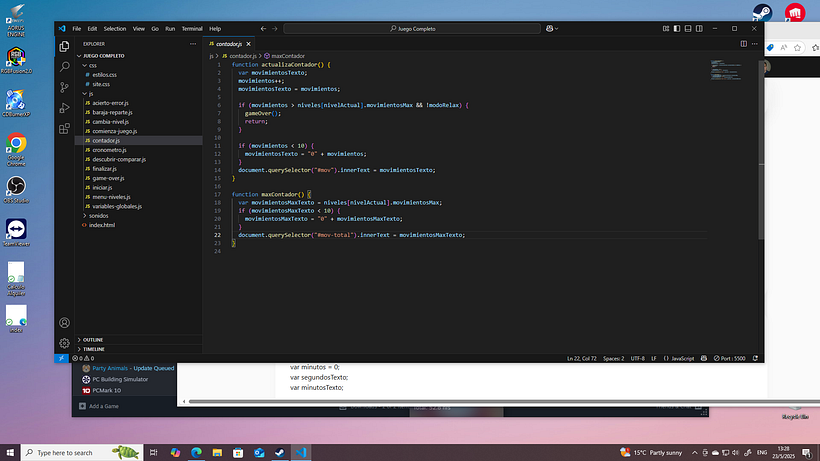Open Microsoft Edge from the taskbar
The image size is (820, 461).
196,453
